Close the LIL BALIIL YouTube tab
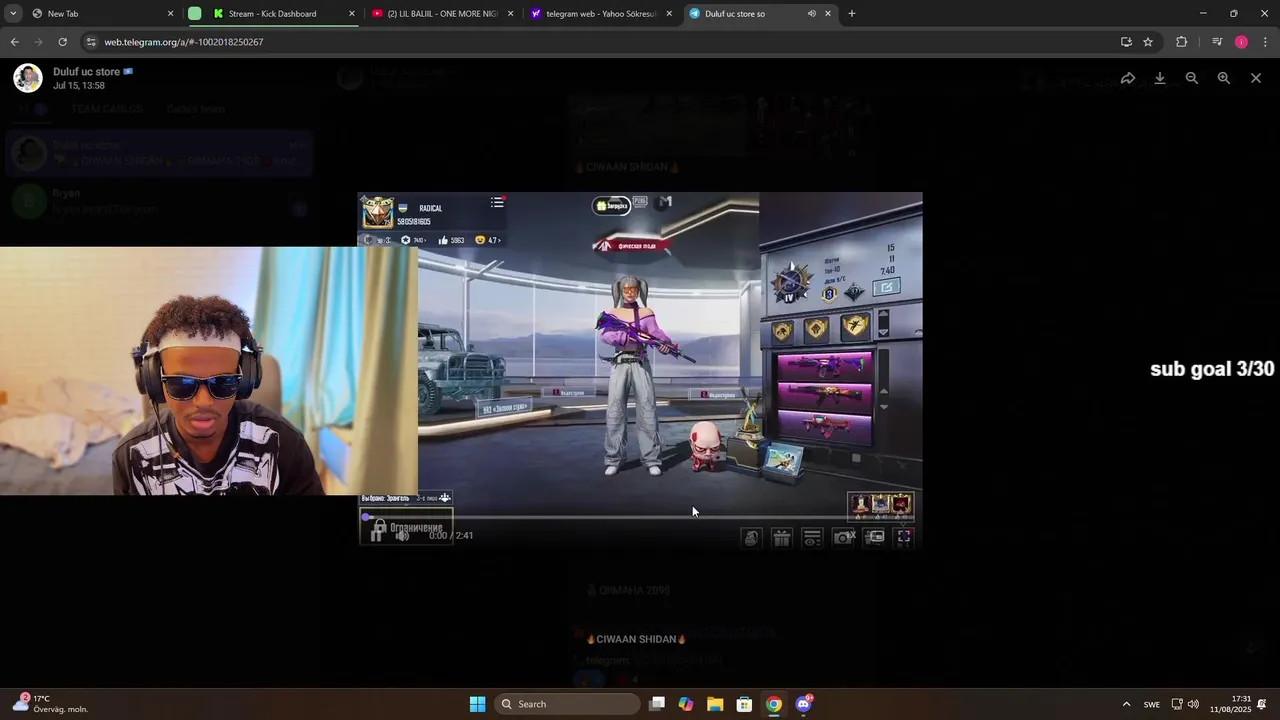The height and width of the screenshot is (720, 1280). coord(511,14)
